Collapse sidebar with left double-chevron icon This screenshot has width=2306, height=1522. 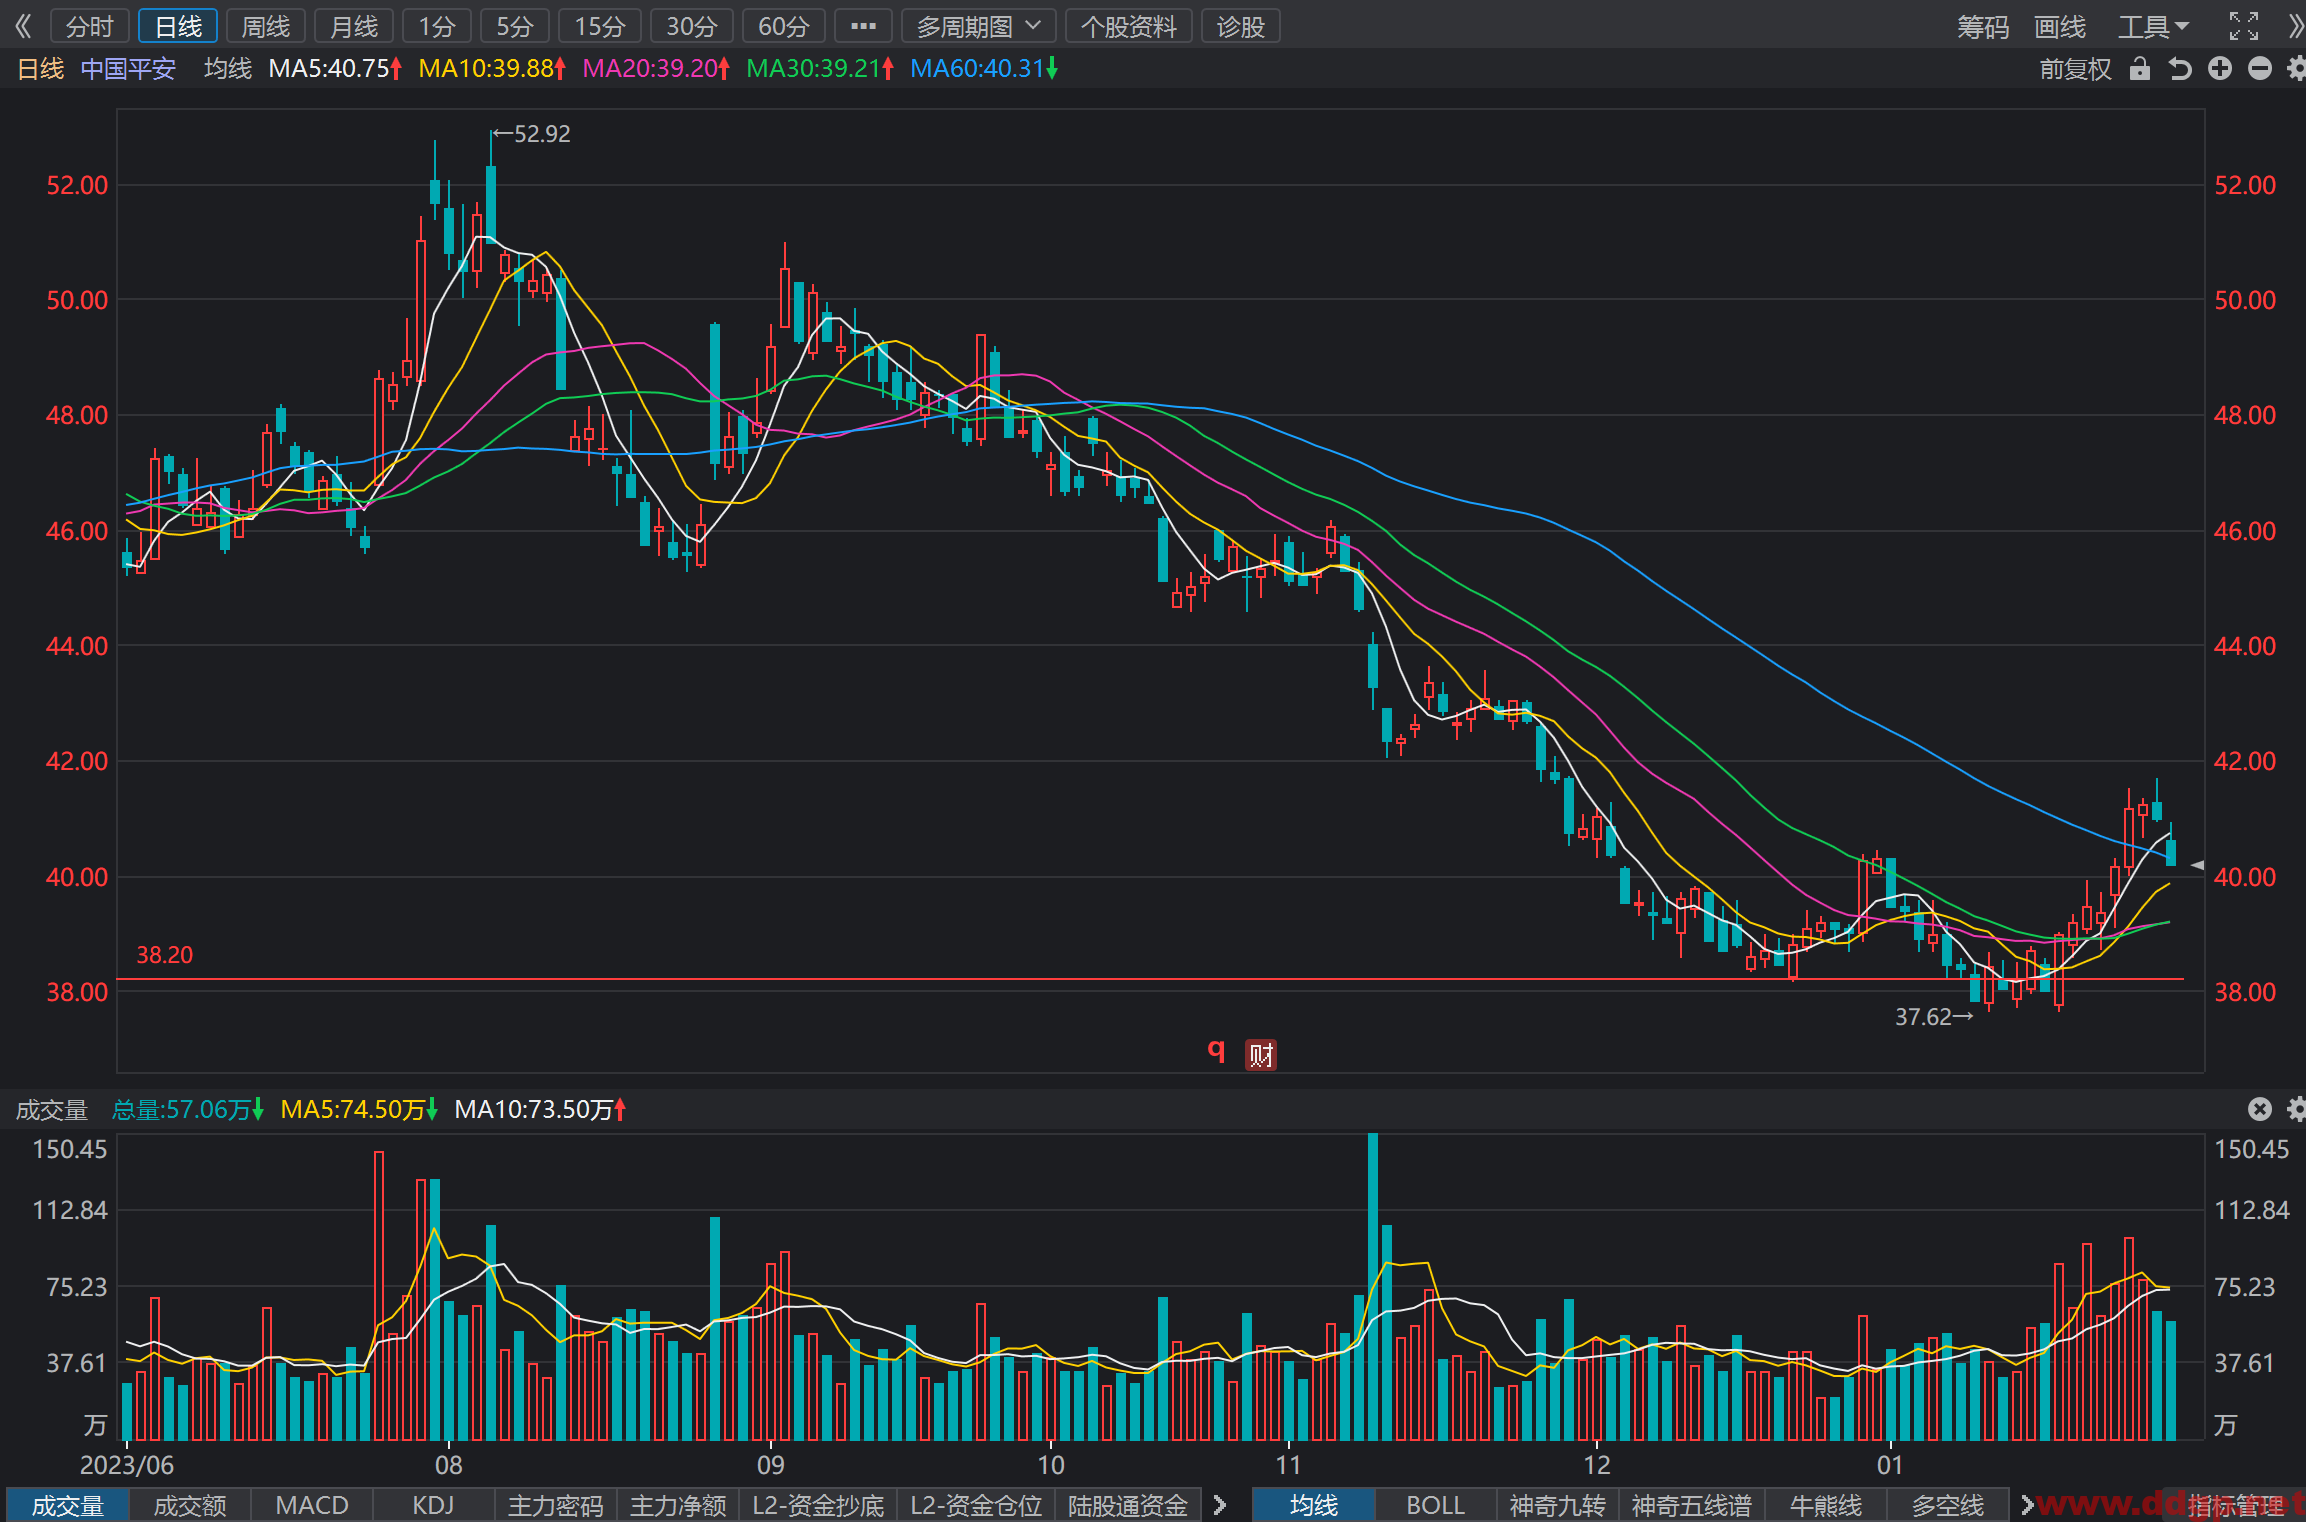click(x=23, y=26)
